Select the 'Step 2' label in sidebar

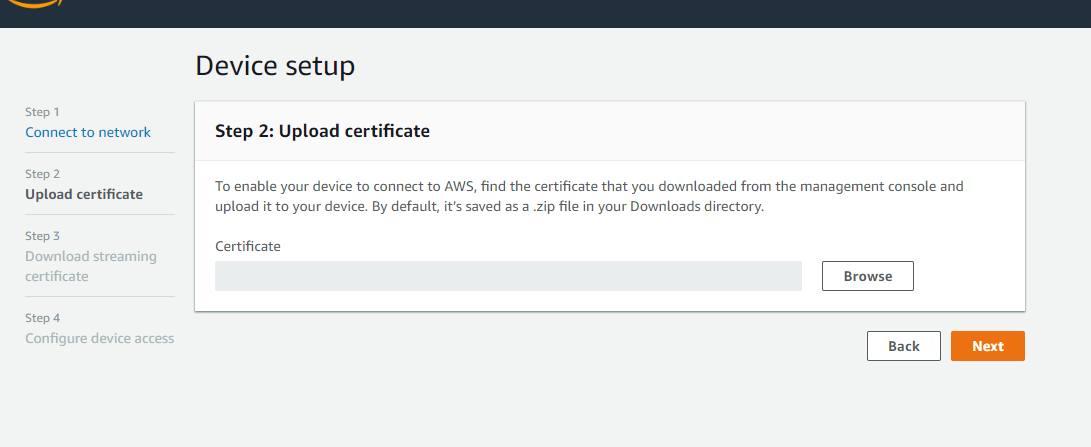click(x=43, y=174)
